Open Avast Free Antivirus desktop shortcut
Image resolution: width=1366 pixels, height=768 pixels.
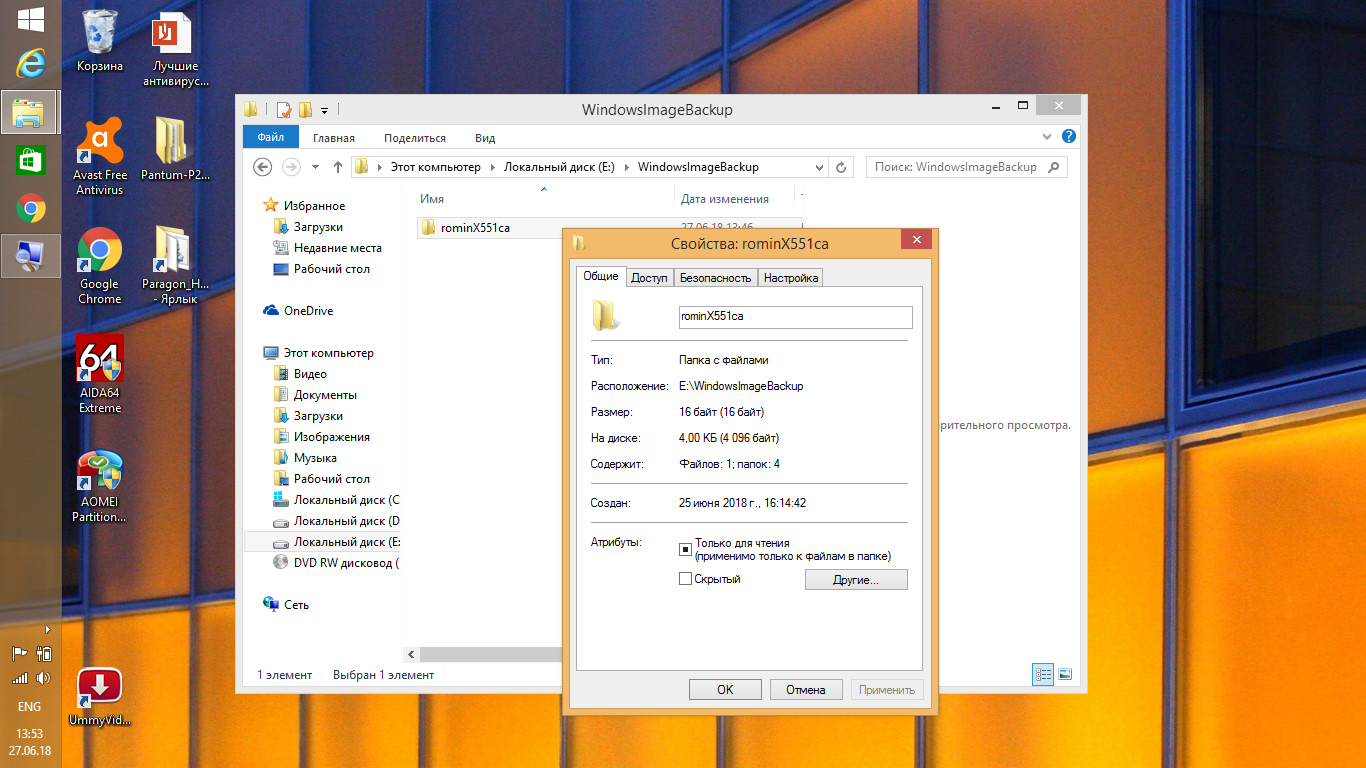pos(100,143)
